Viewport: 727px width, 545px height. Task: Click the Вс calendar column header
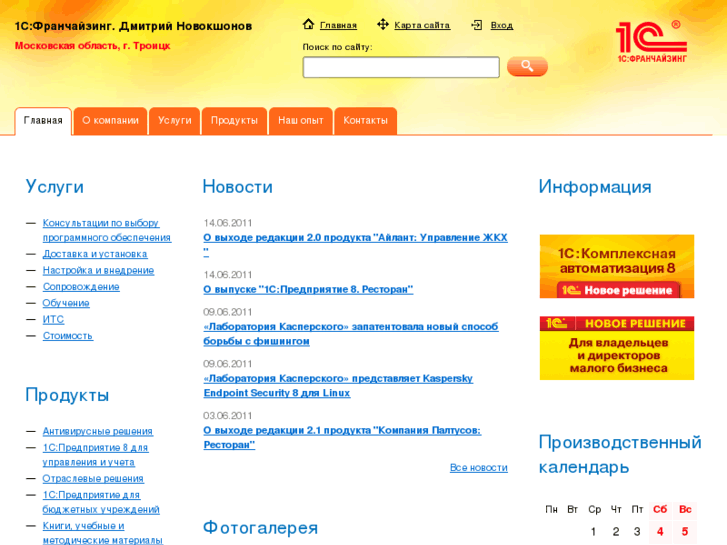pos(685,509)
